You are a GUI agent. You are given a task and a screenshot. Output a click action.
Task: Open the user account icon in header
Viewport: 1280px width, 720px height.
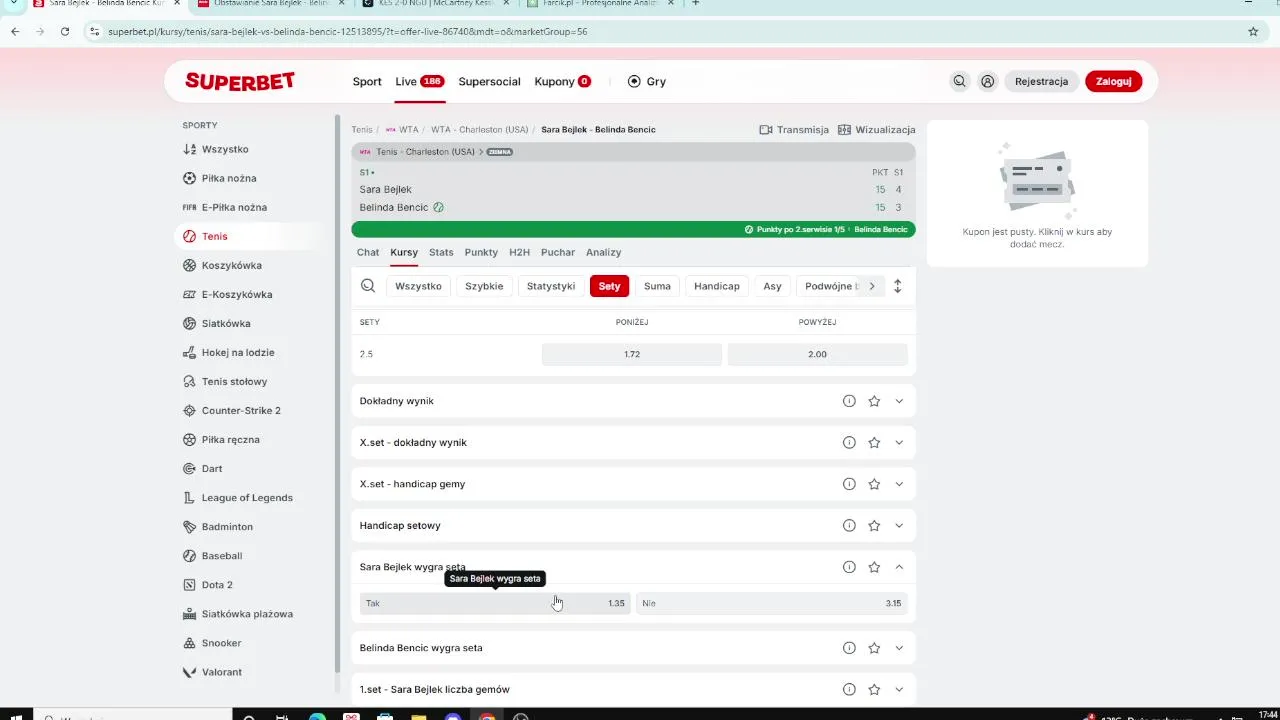click(x=987, y=82)
